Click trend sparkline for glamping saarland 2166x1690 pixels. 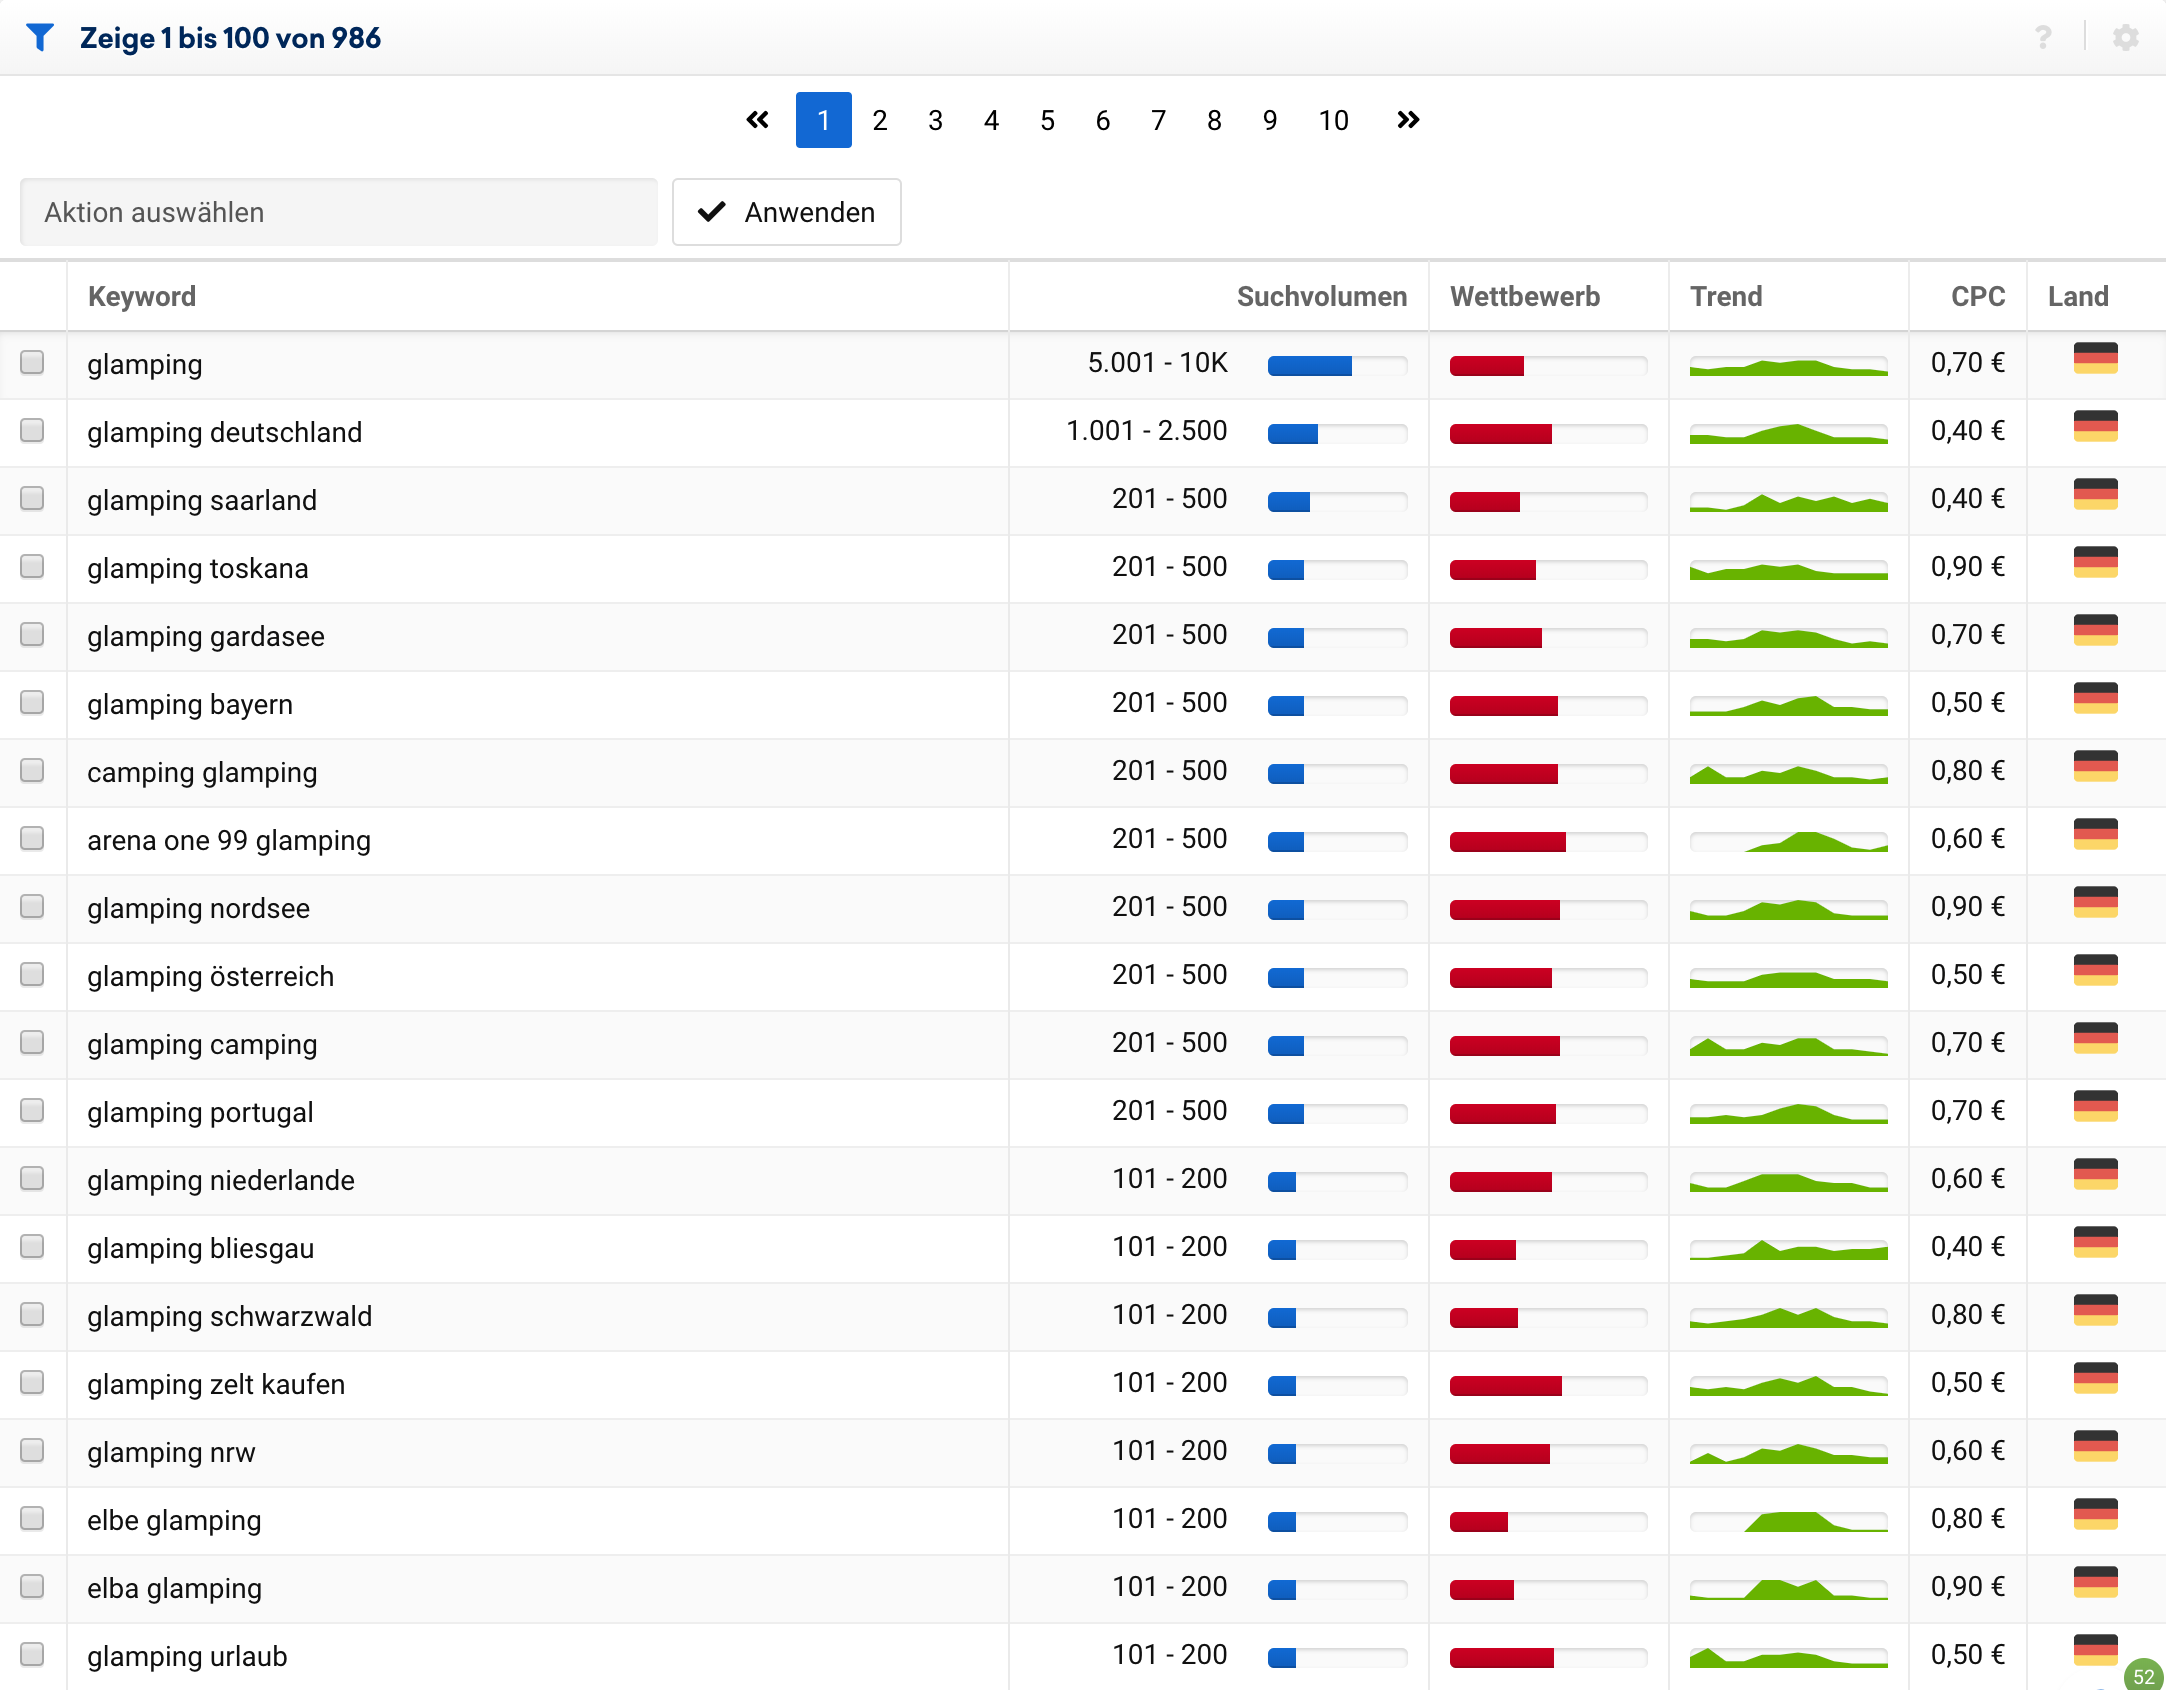click(x=1788, y=501)
